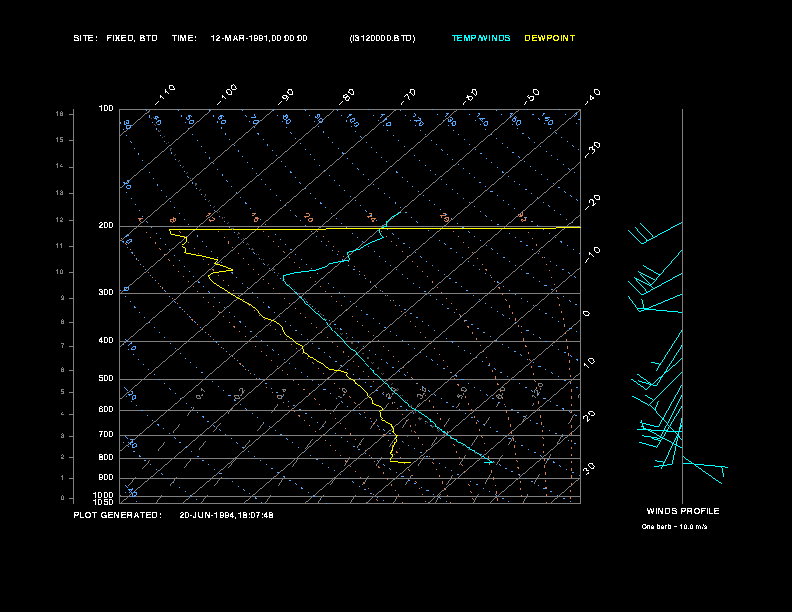Click the sounding date 12-MAR-1991,00:00:00

(x=259, y=38)
